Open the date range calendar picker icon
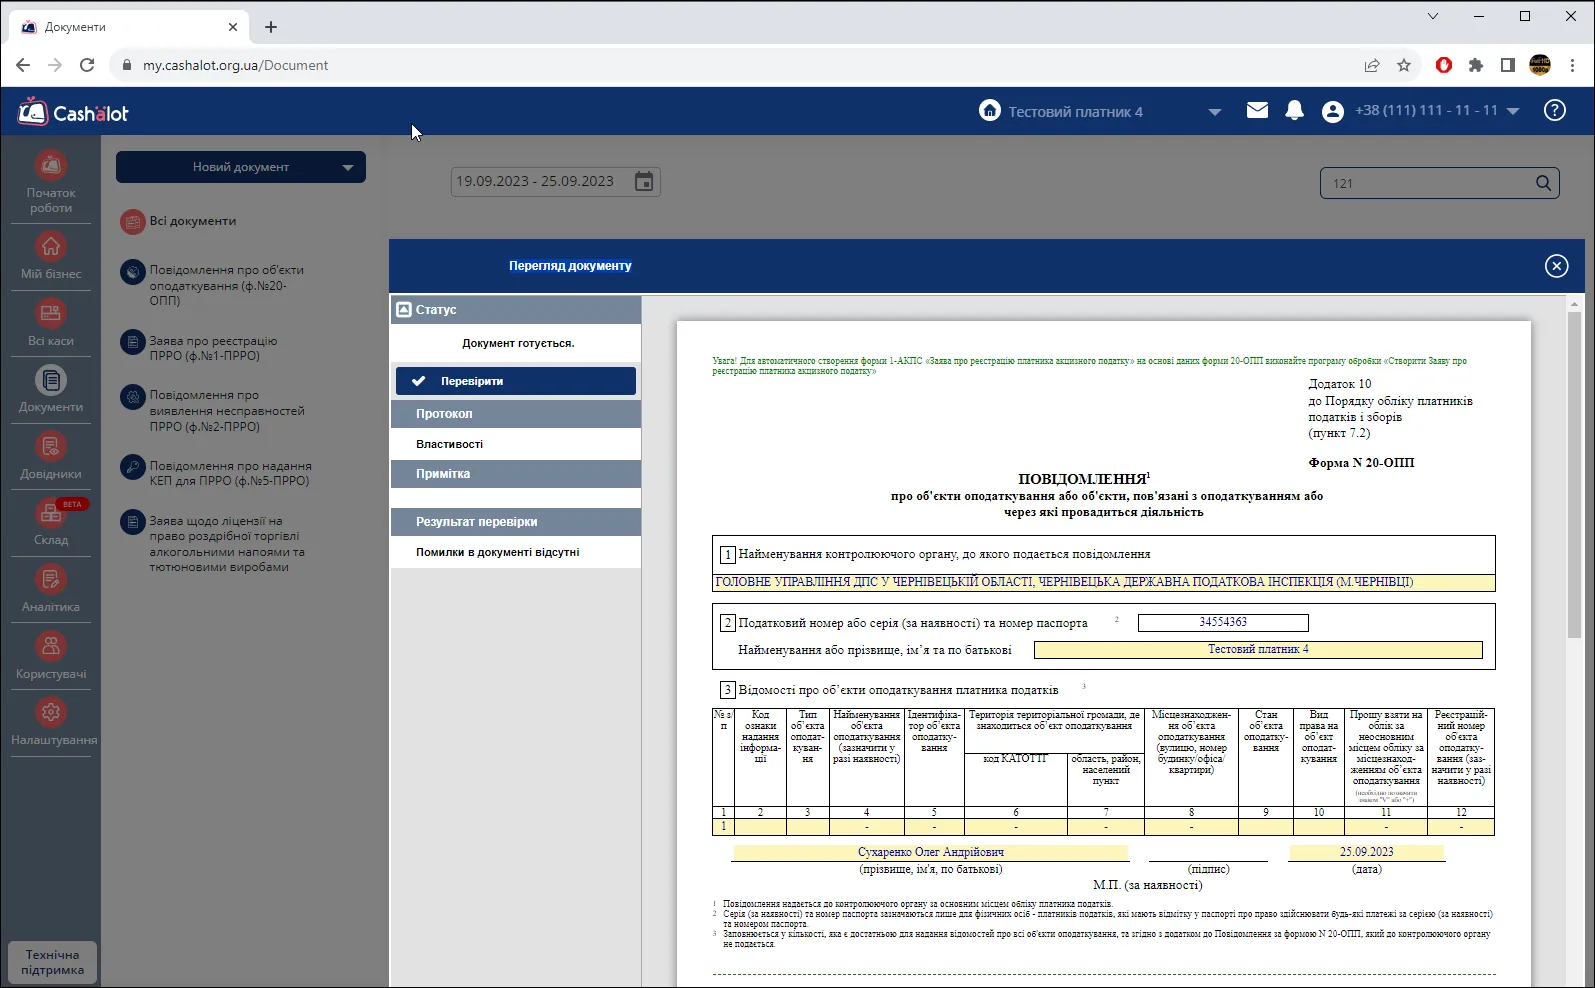This screenshot has width=1595, height=988. 644,181
